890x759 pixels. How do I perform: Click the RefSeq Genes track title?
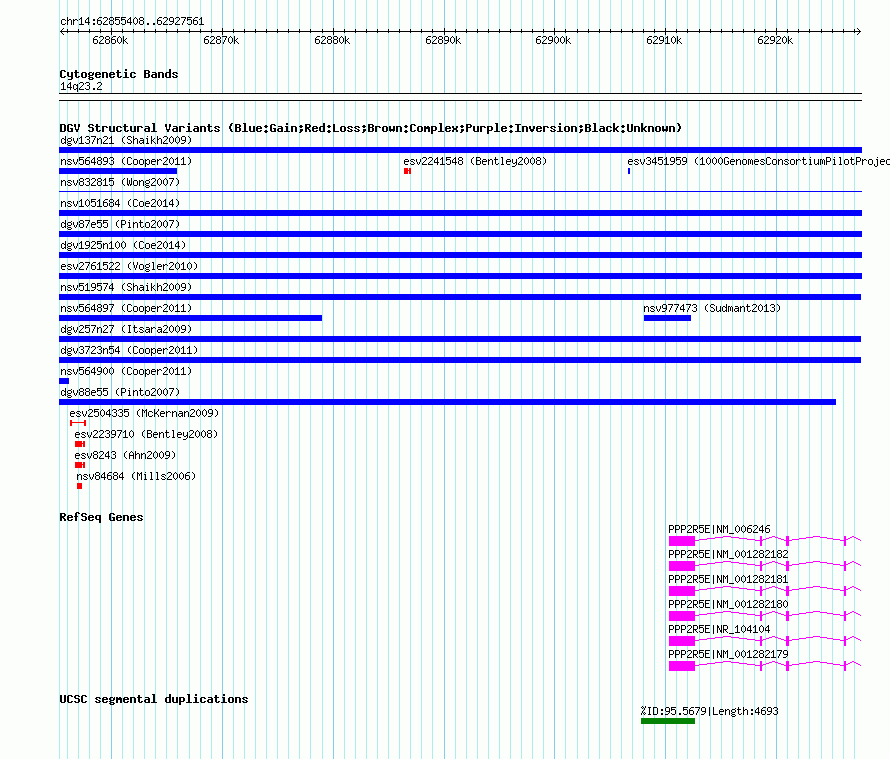pos(101,517)
